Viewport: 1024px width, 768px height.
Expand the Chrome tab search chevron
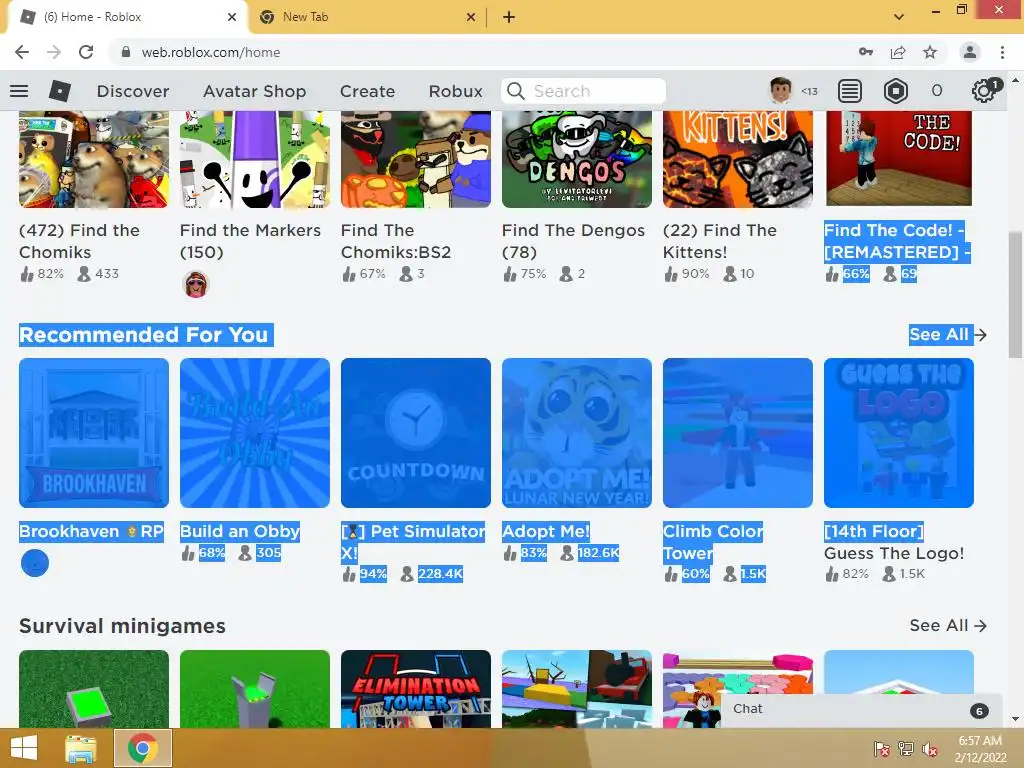click(899, 17)
